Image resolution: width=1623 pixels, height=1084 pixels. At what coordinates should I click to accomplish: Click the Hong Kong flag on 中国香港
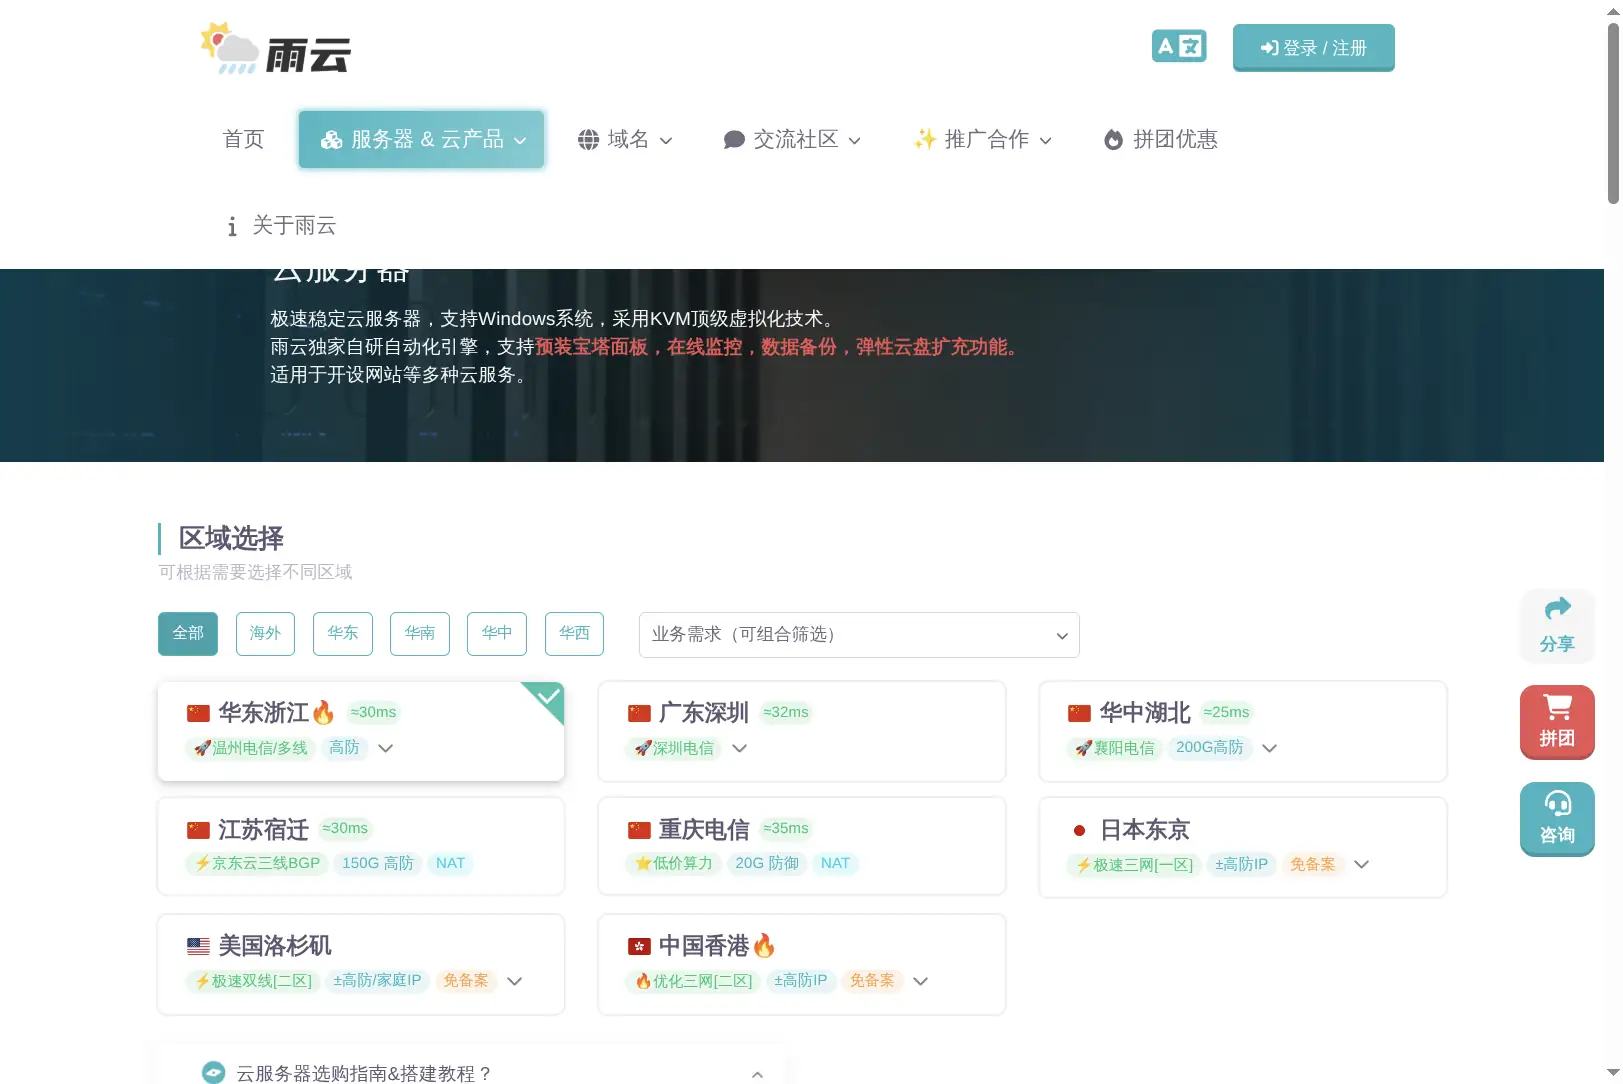(639, 946)
